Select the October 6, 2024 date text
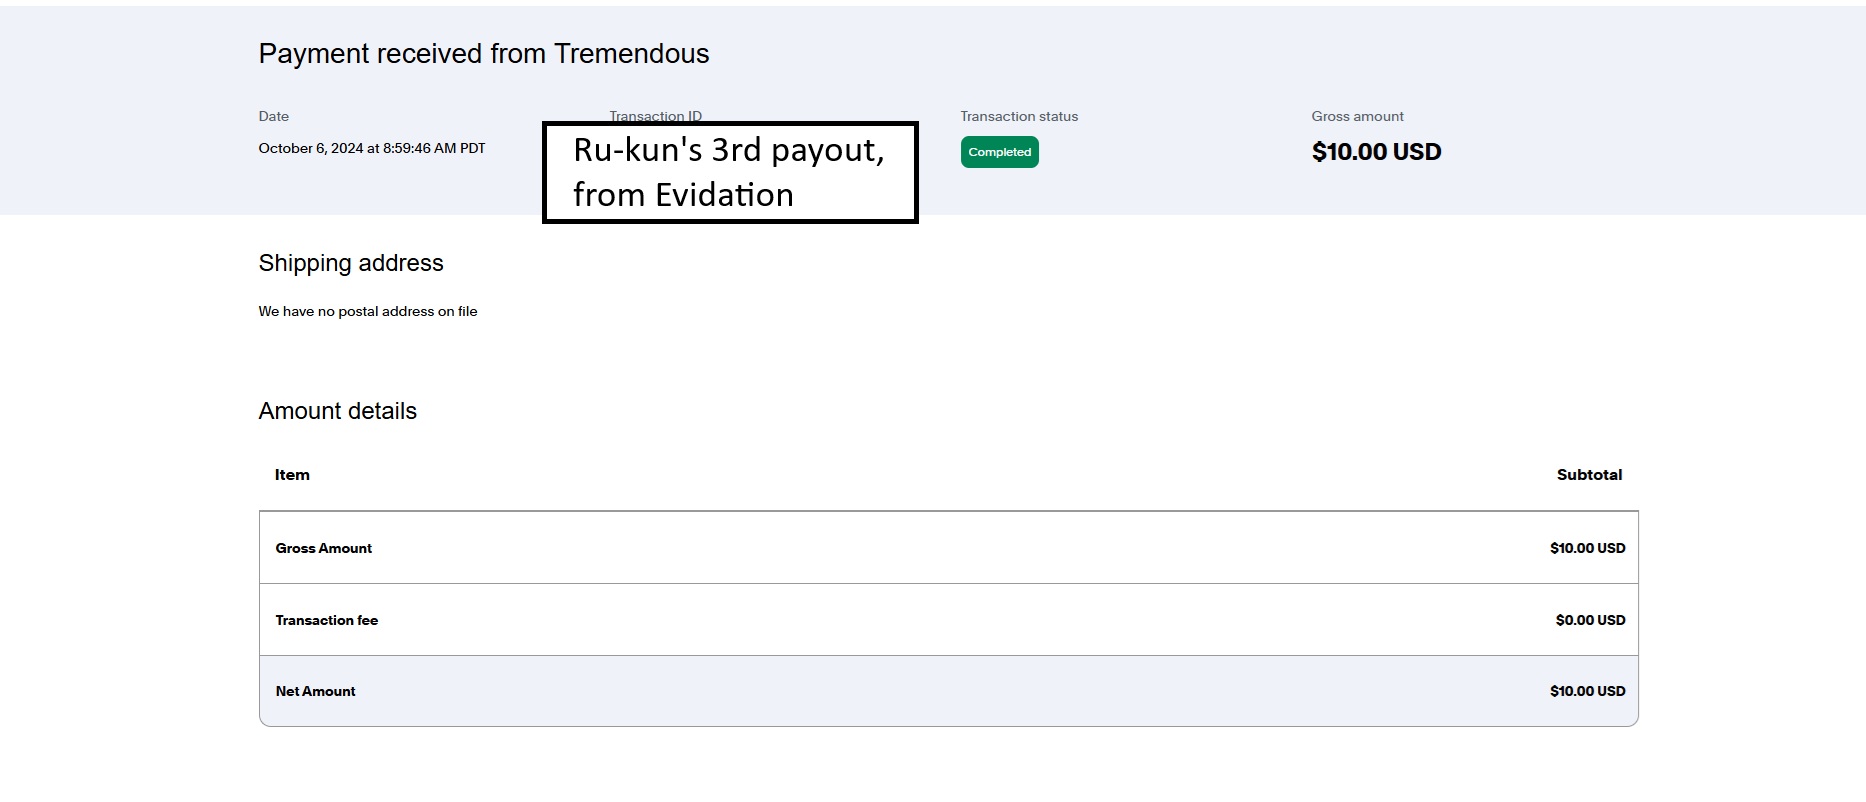Viewport: 1866px width, 802px height. [372, 148]
